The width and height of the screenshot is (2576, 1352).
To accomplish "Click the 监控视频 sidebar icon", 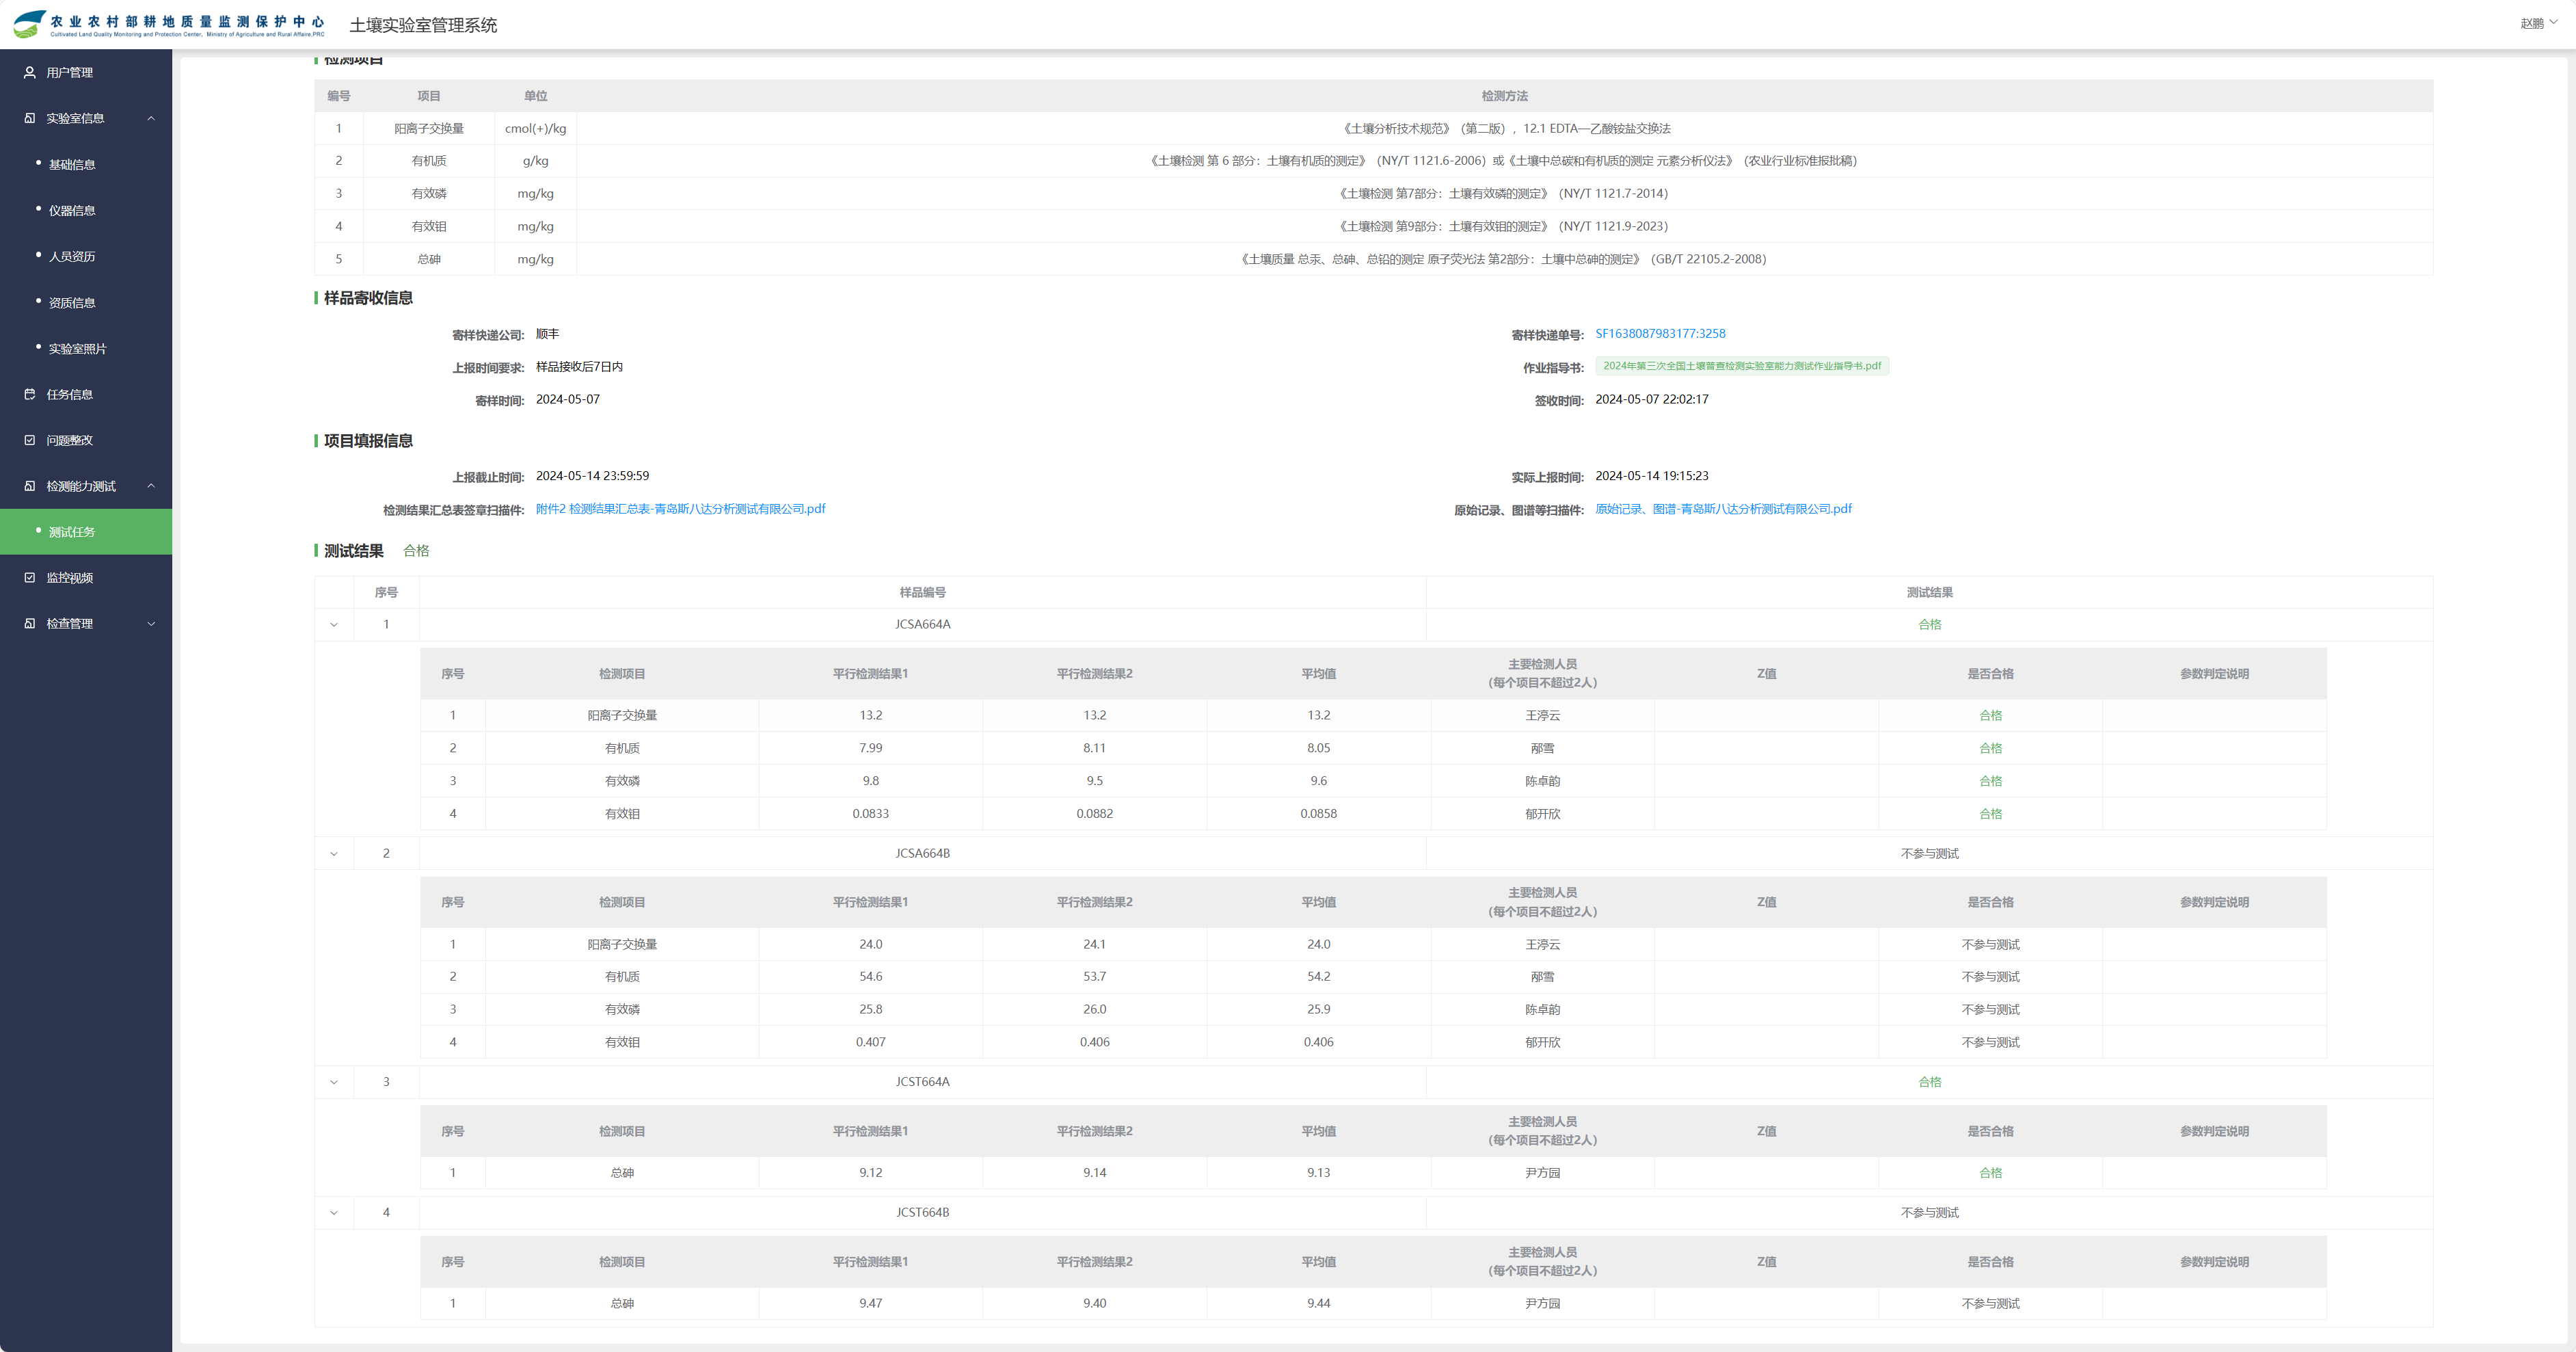I will [30, 577].
